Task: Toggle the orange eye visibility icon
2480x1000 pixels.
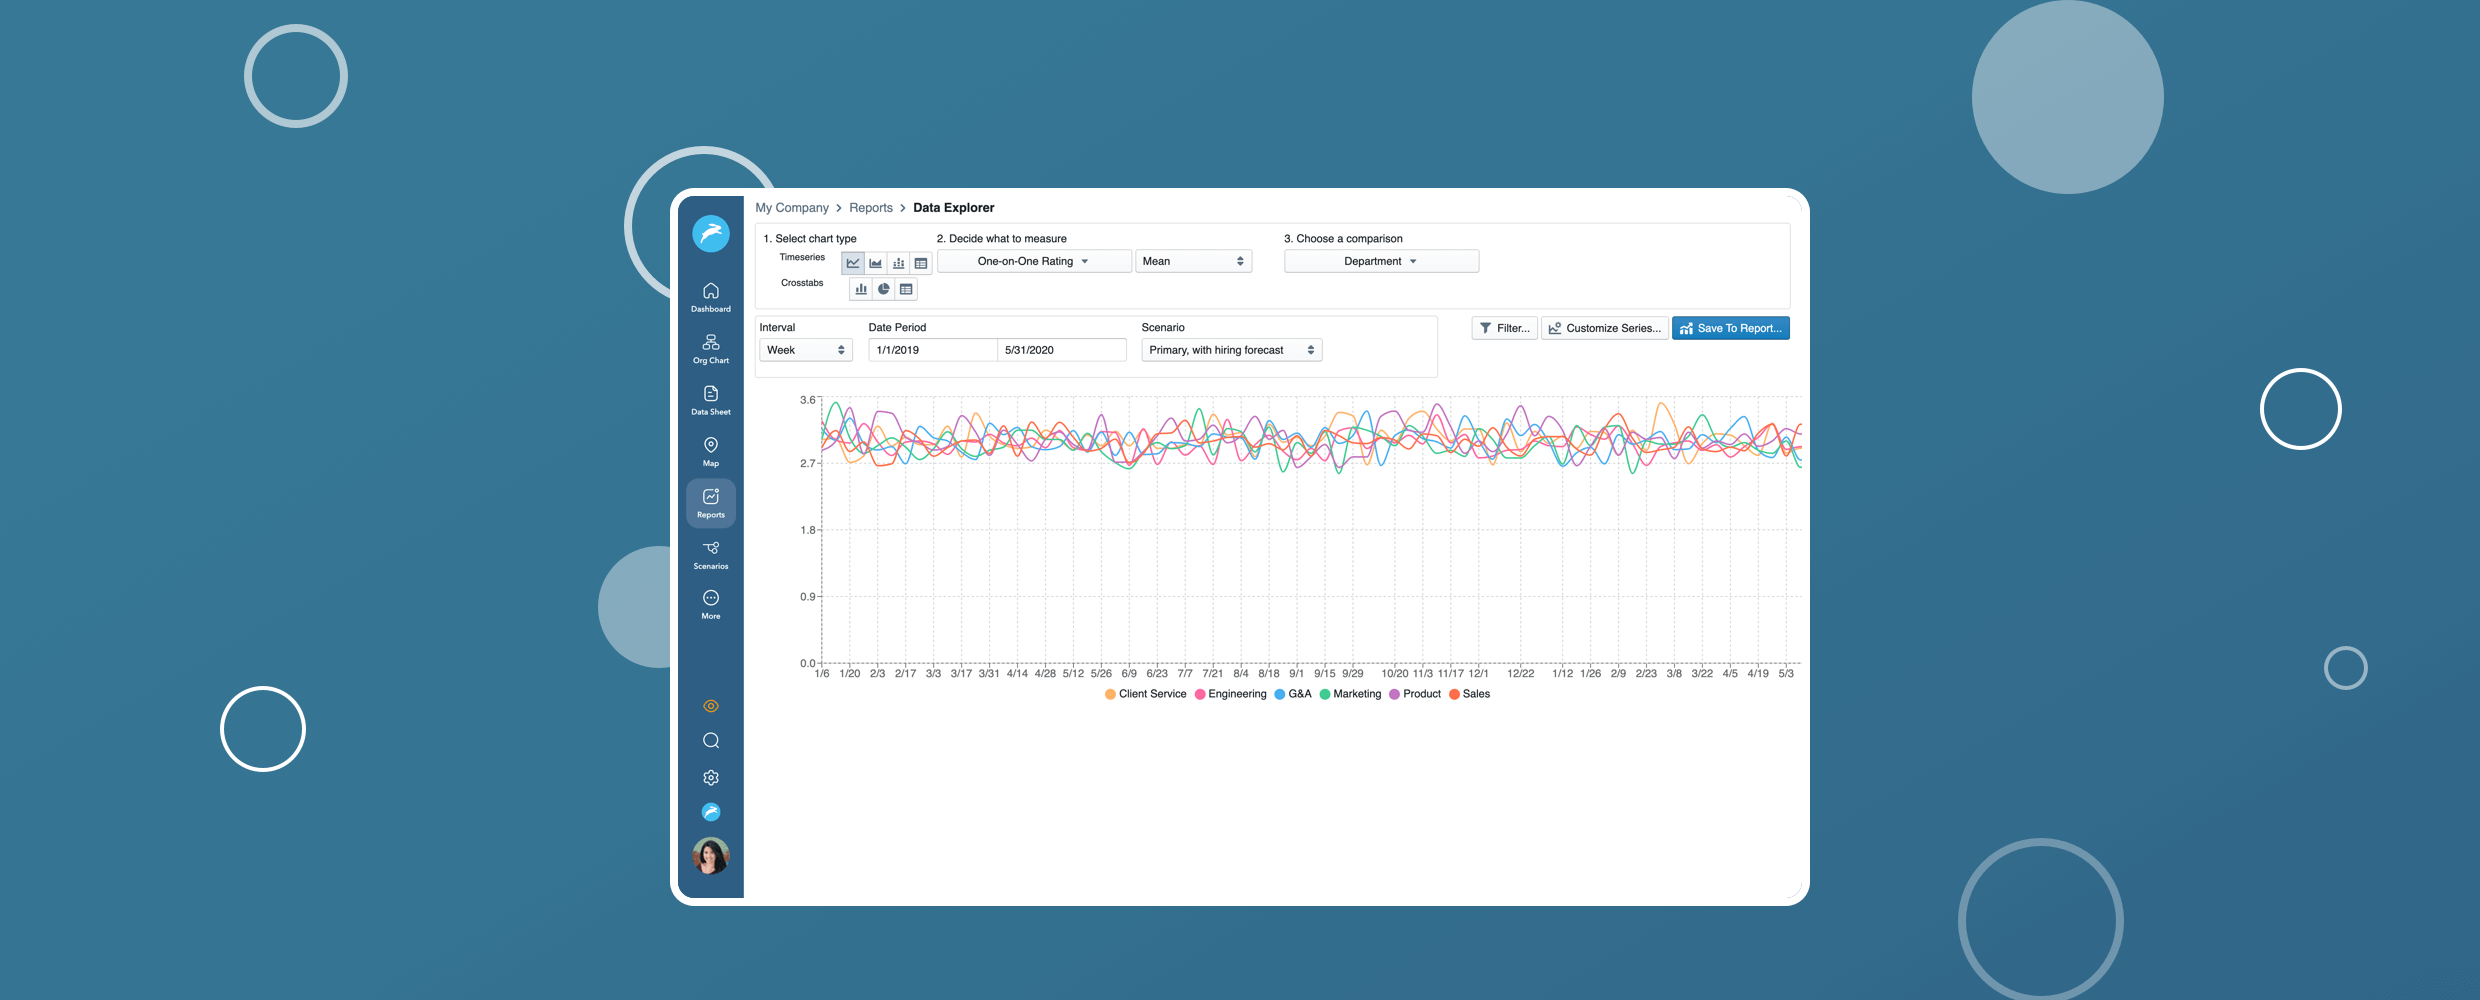Action: [711, 706]
